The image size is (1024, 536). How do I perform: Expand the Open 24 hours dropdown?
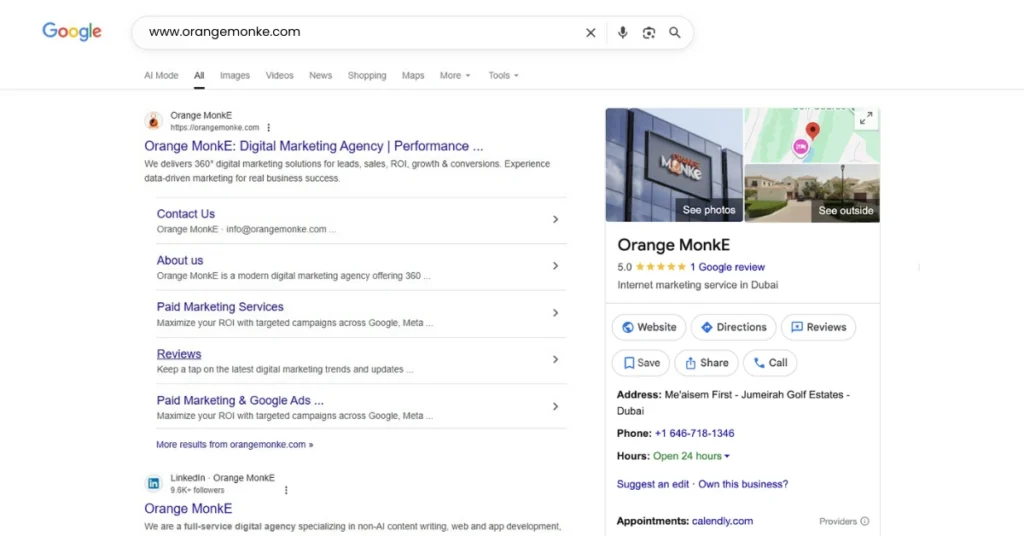click(691, 456)
